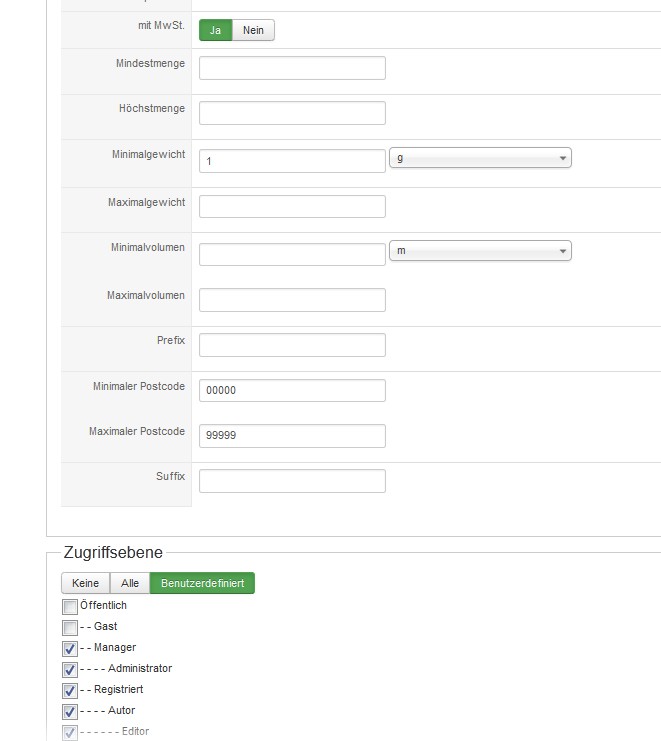The height and width of the screenshot is (741, 661).
Task: Set mit MwSt. to Nein
Action: point(253,30)
